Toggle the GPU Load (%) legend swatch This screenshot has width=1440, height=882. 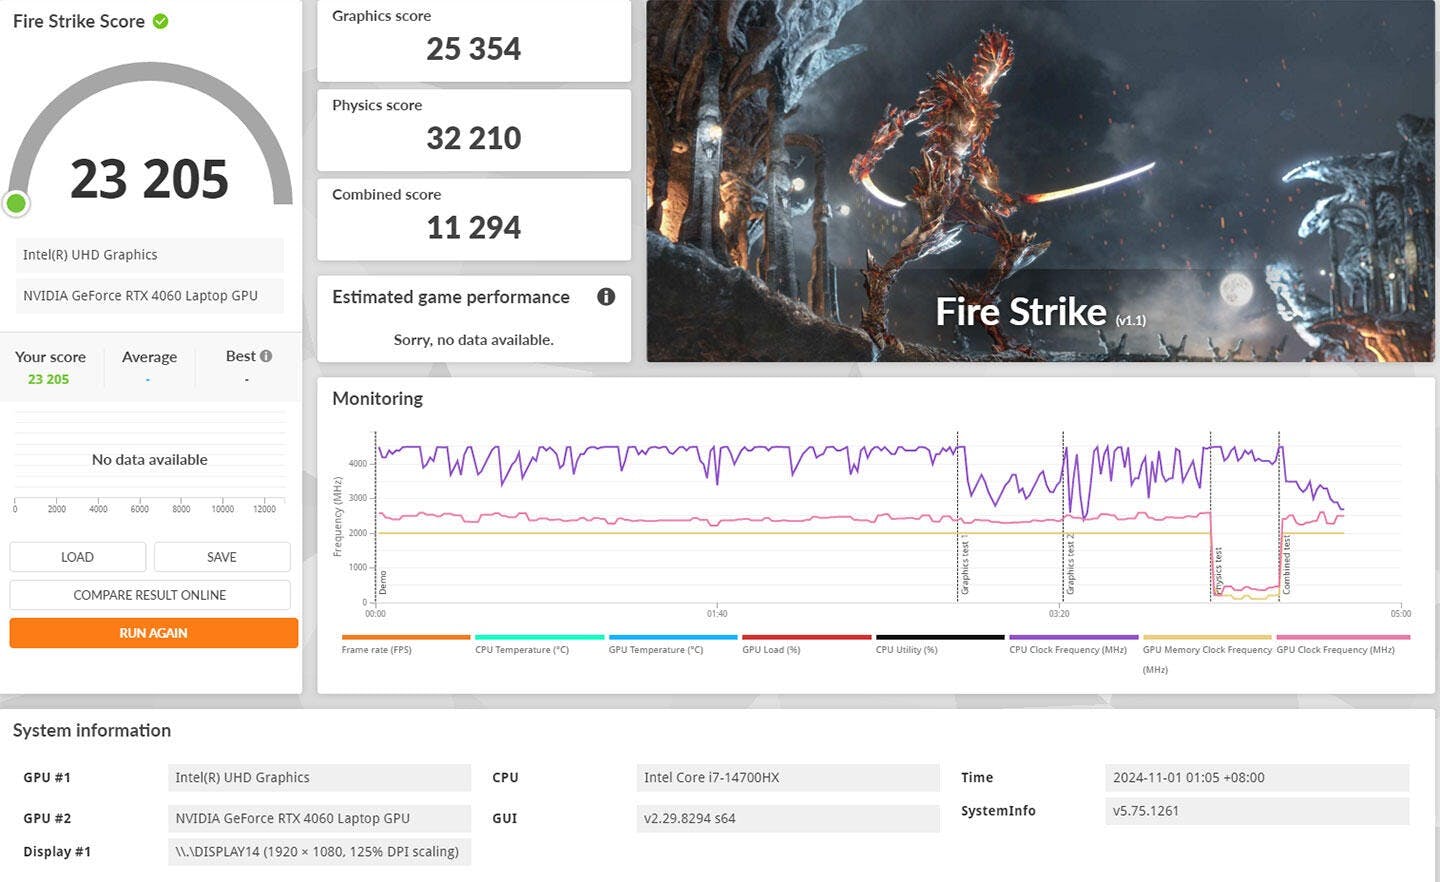tap(807, 637)
